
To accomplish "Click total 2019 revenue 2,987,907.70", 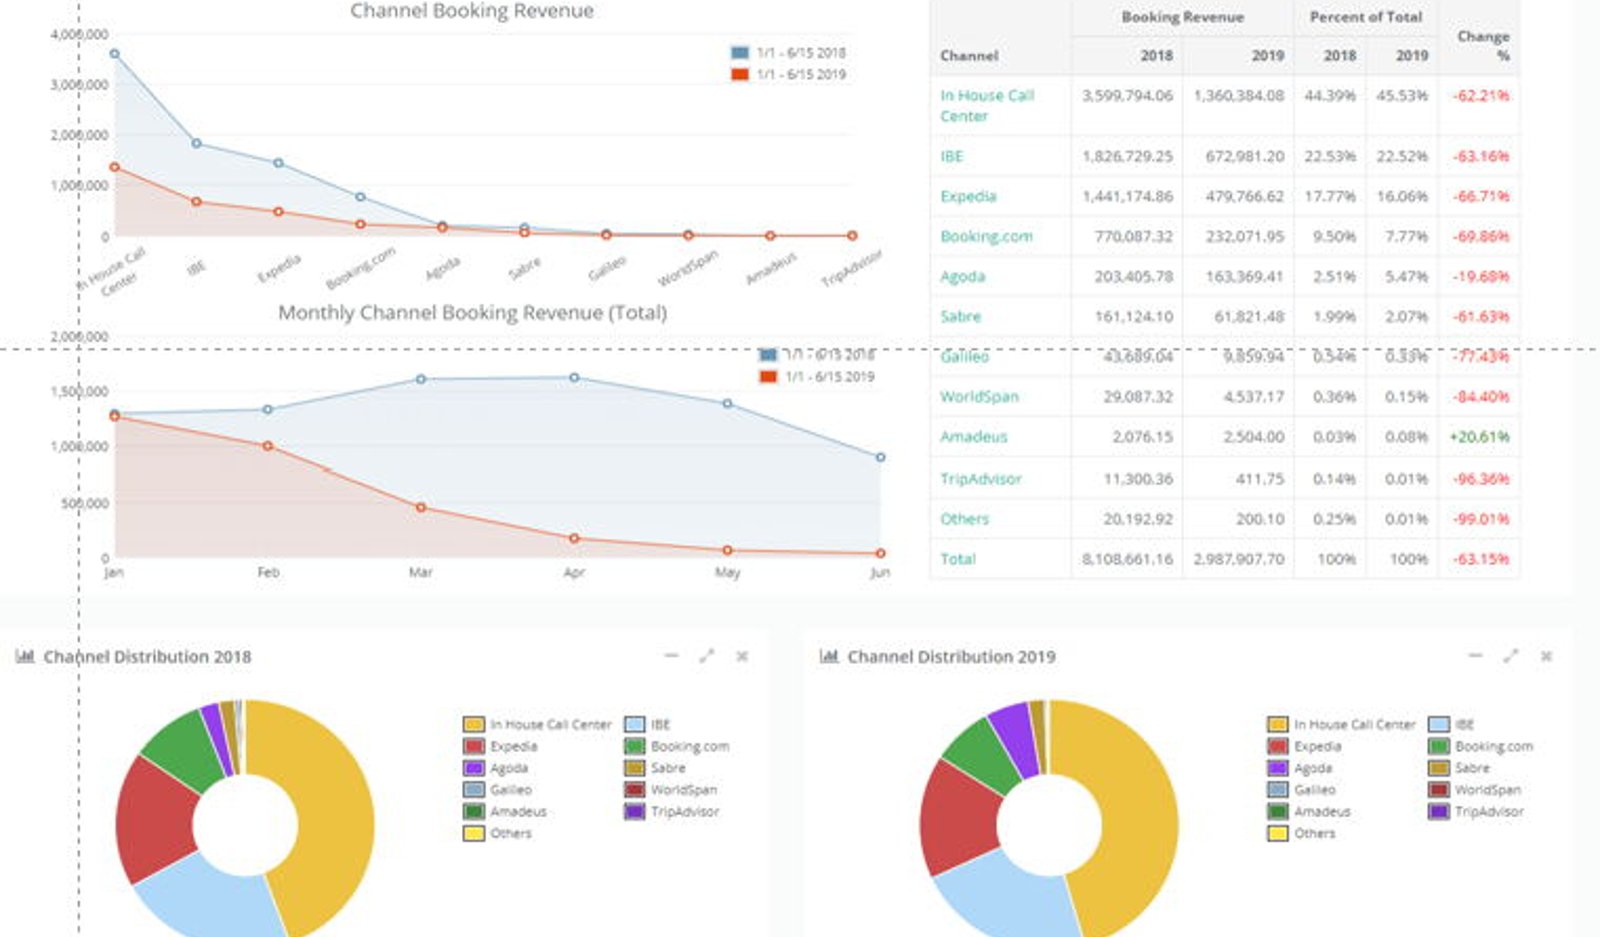I will tap(1239, 559).
